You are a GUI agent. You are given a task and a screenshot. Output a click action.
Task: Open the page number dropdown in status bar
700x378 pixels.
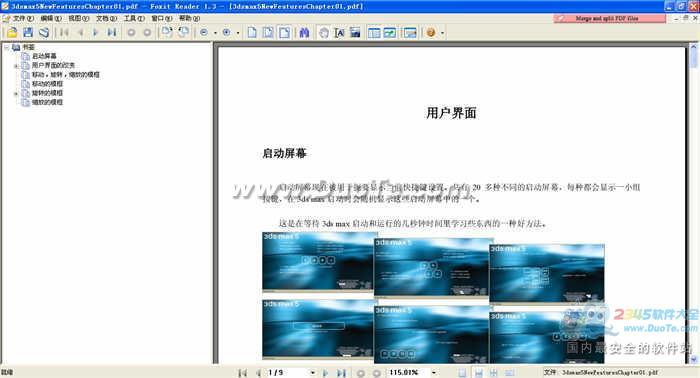pyautogui.click(x=312, y=373)
